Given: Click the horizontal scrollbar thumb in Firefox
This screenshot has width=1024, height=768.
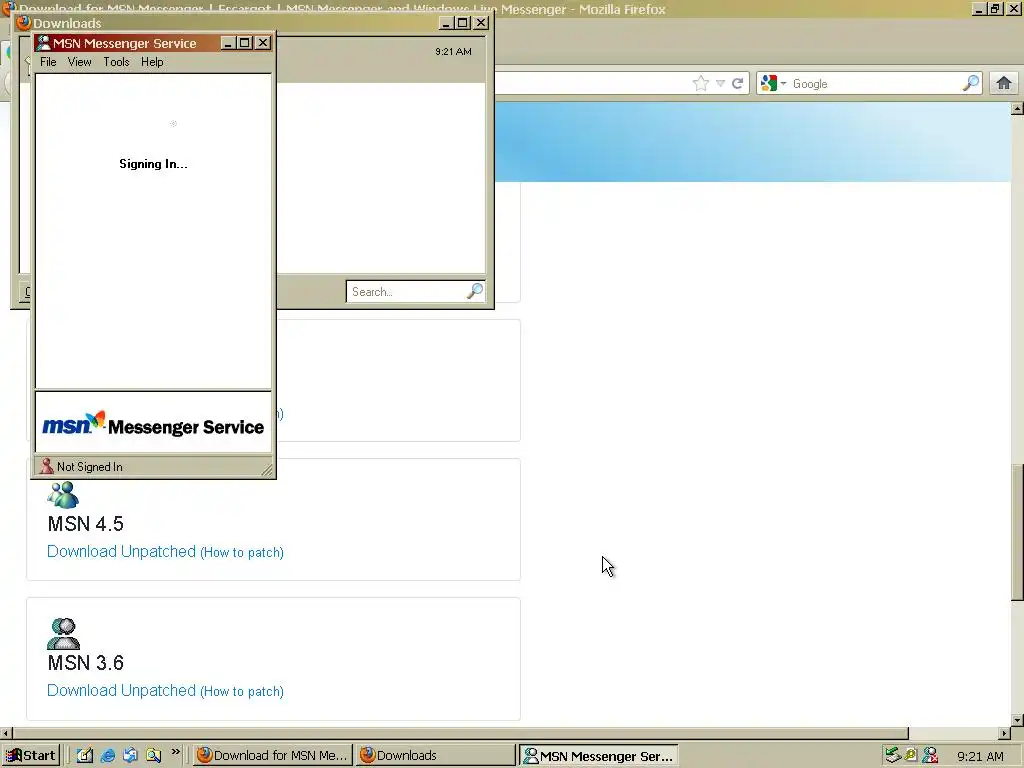Looking at the screenshot, I should tap(460, 733).
